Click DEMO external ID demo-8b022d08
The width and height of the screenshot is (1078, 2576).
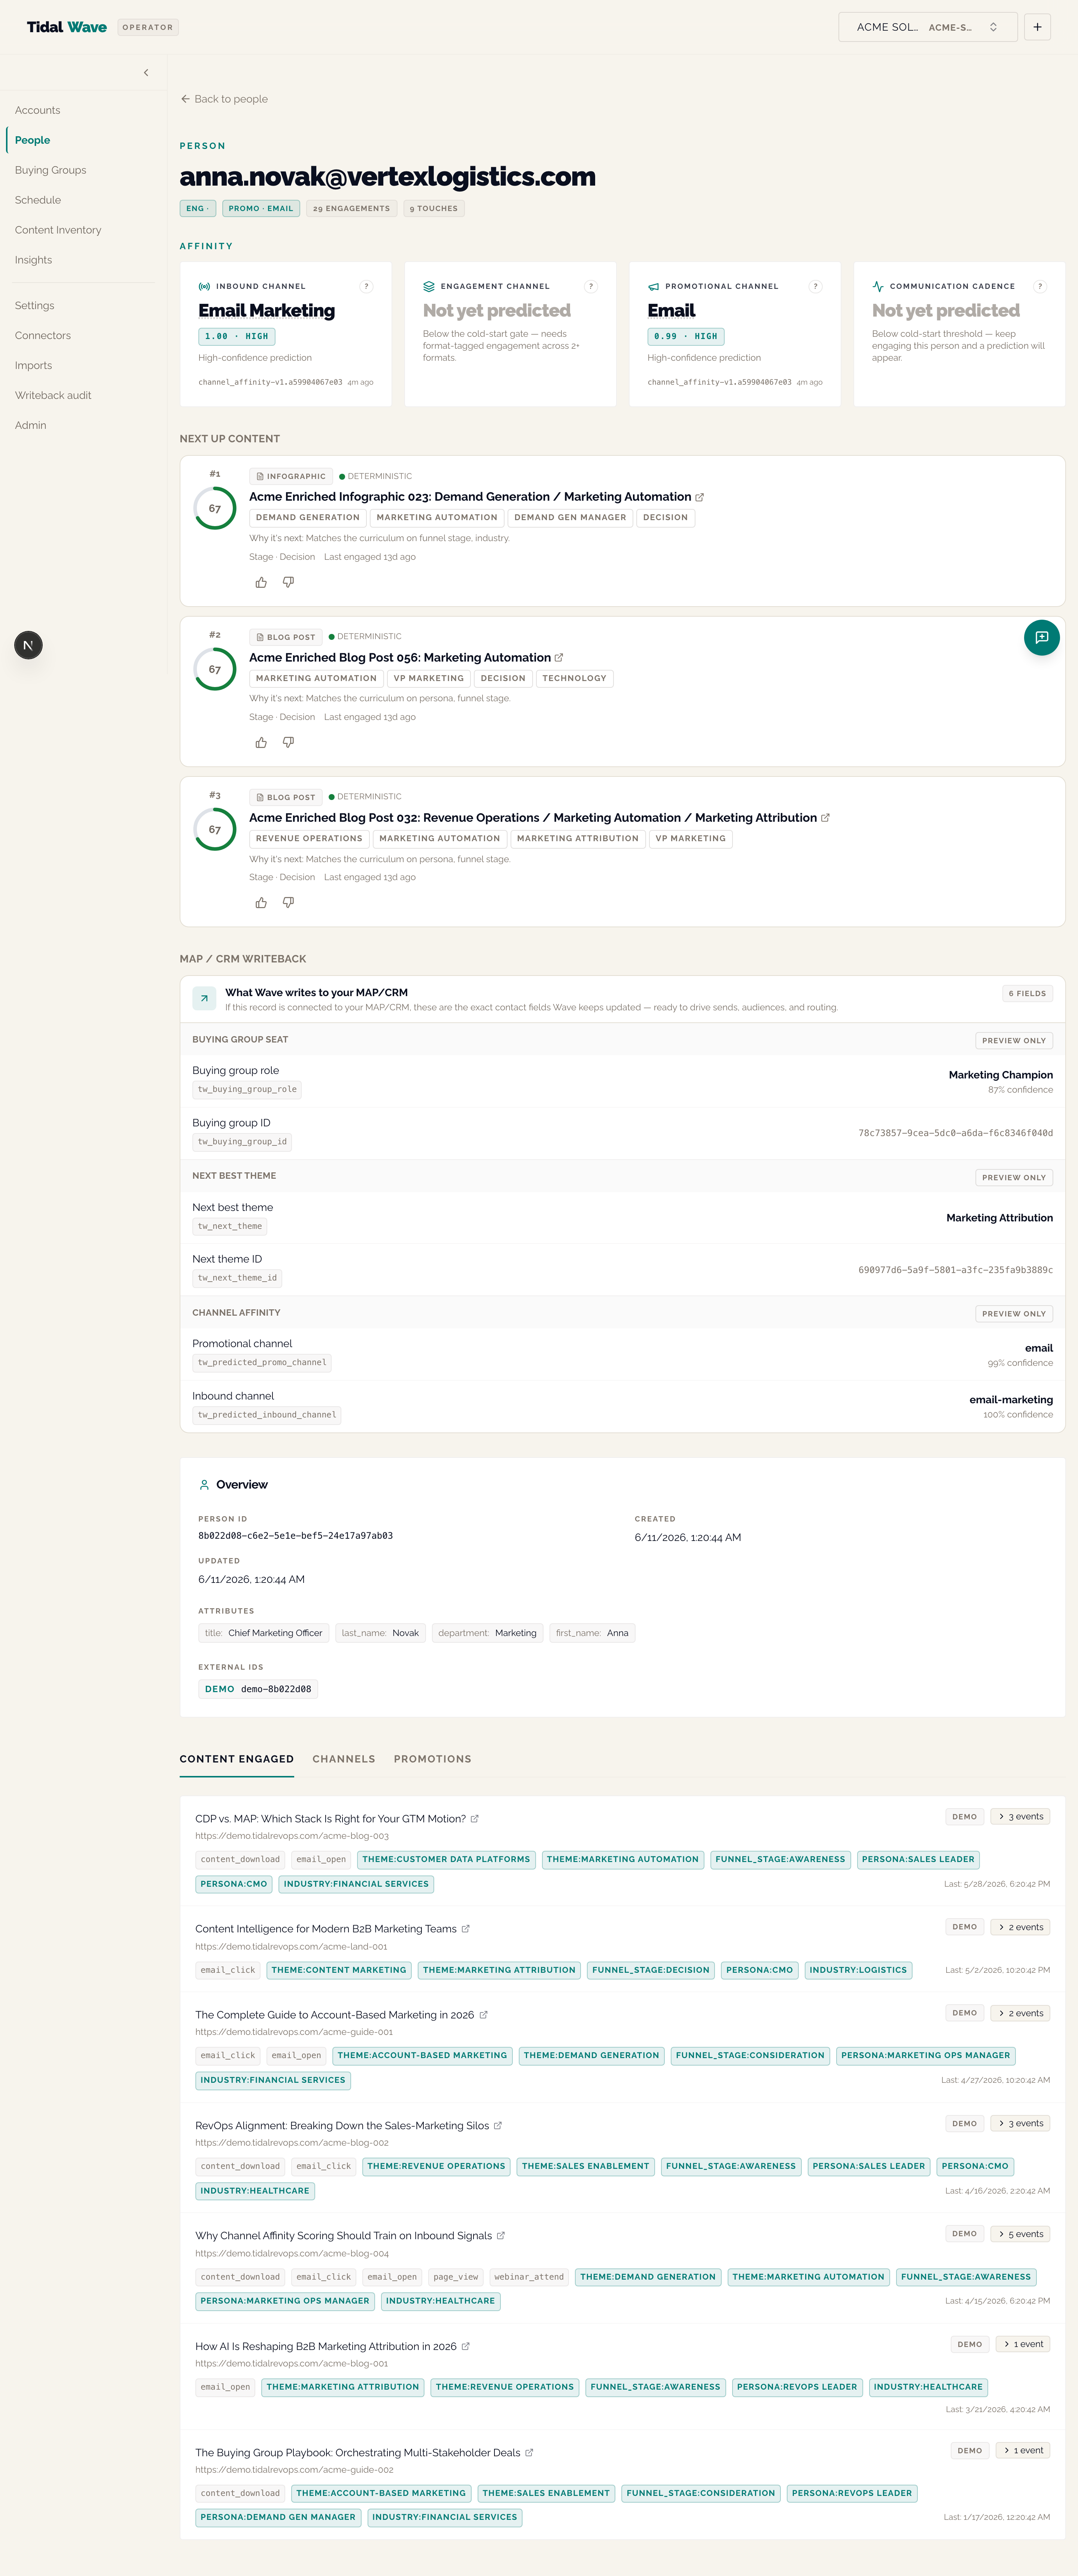pyautogui.click(x=258, y=1689)
